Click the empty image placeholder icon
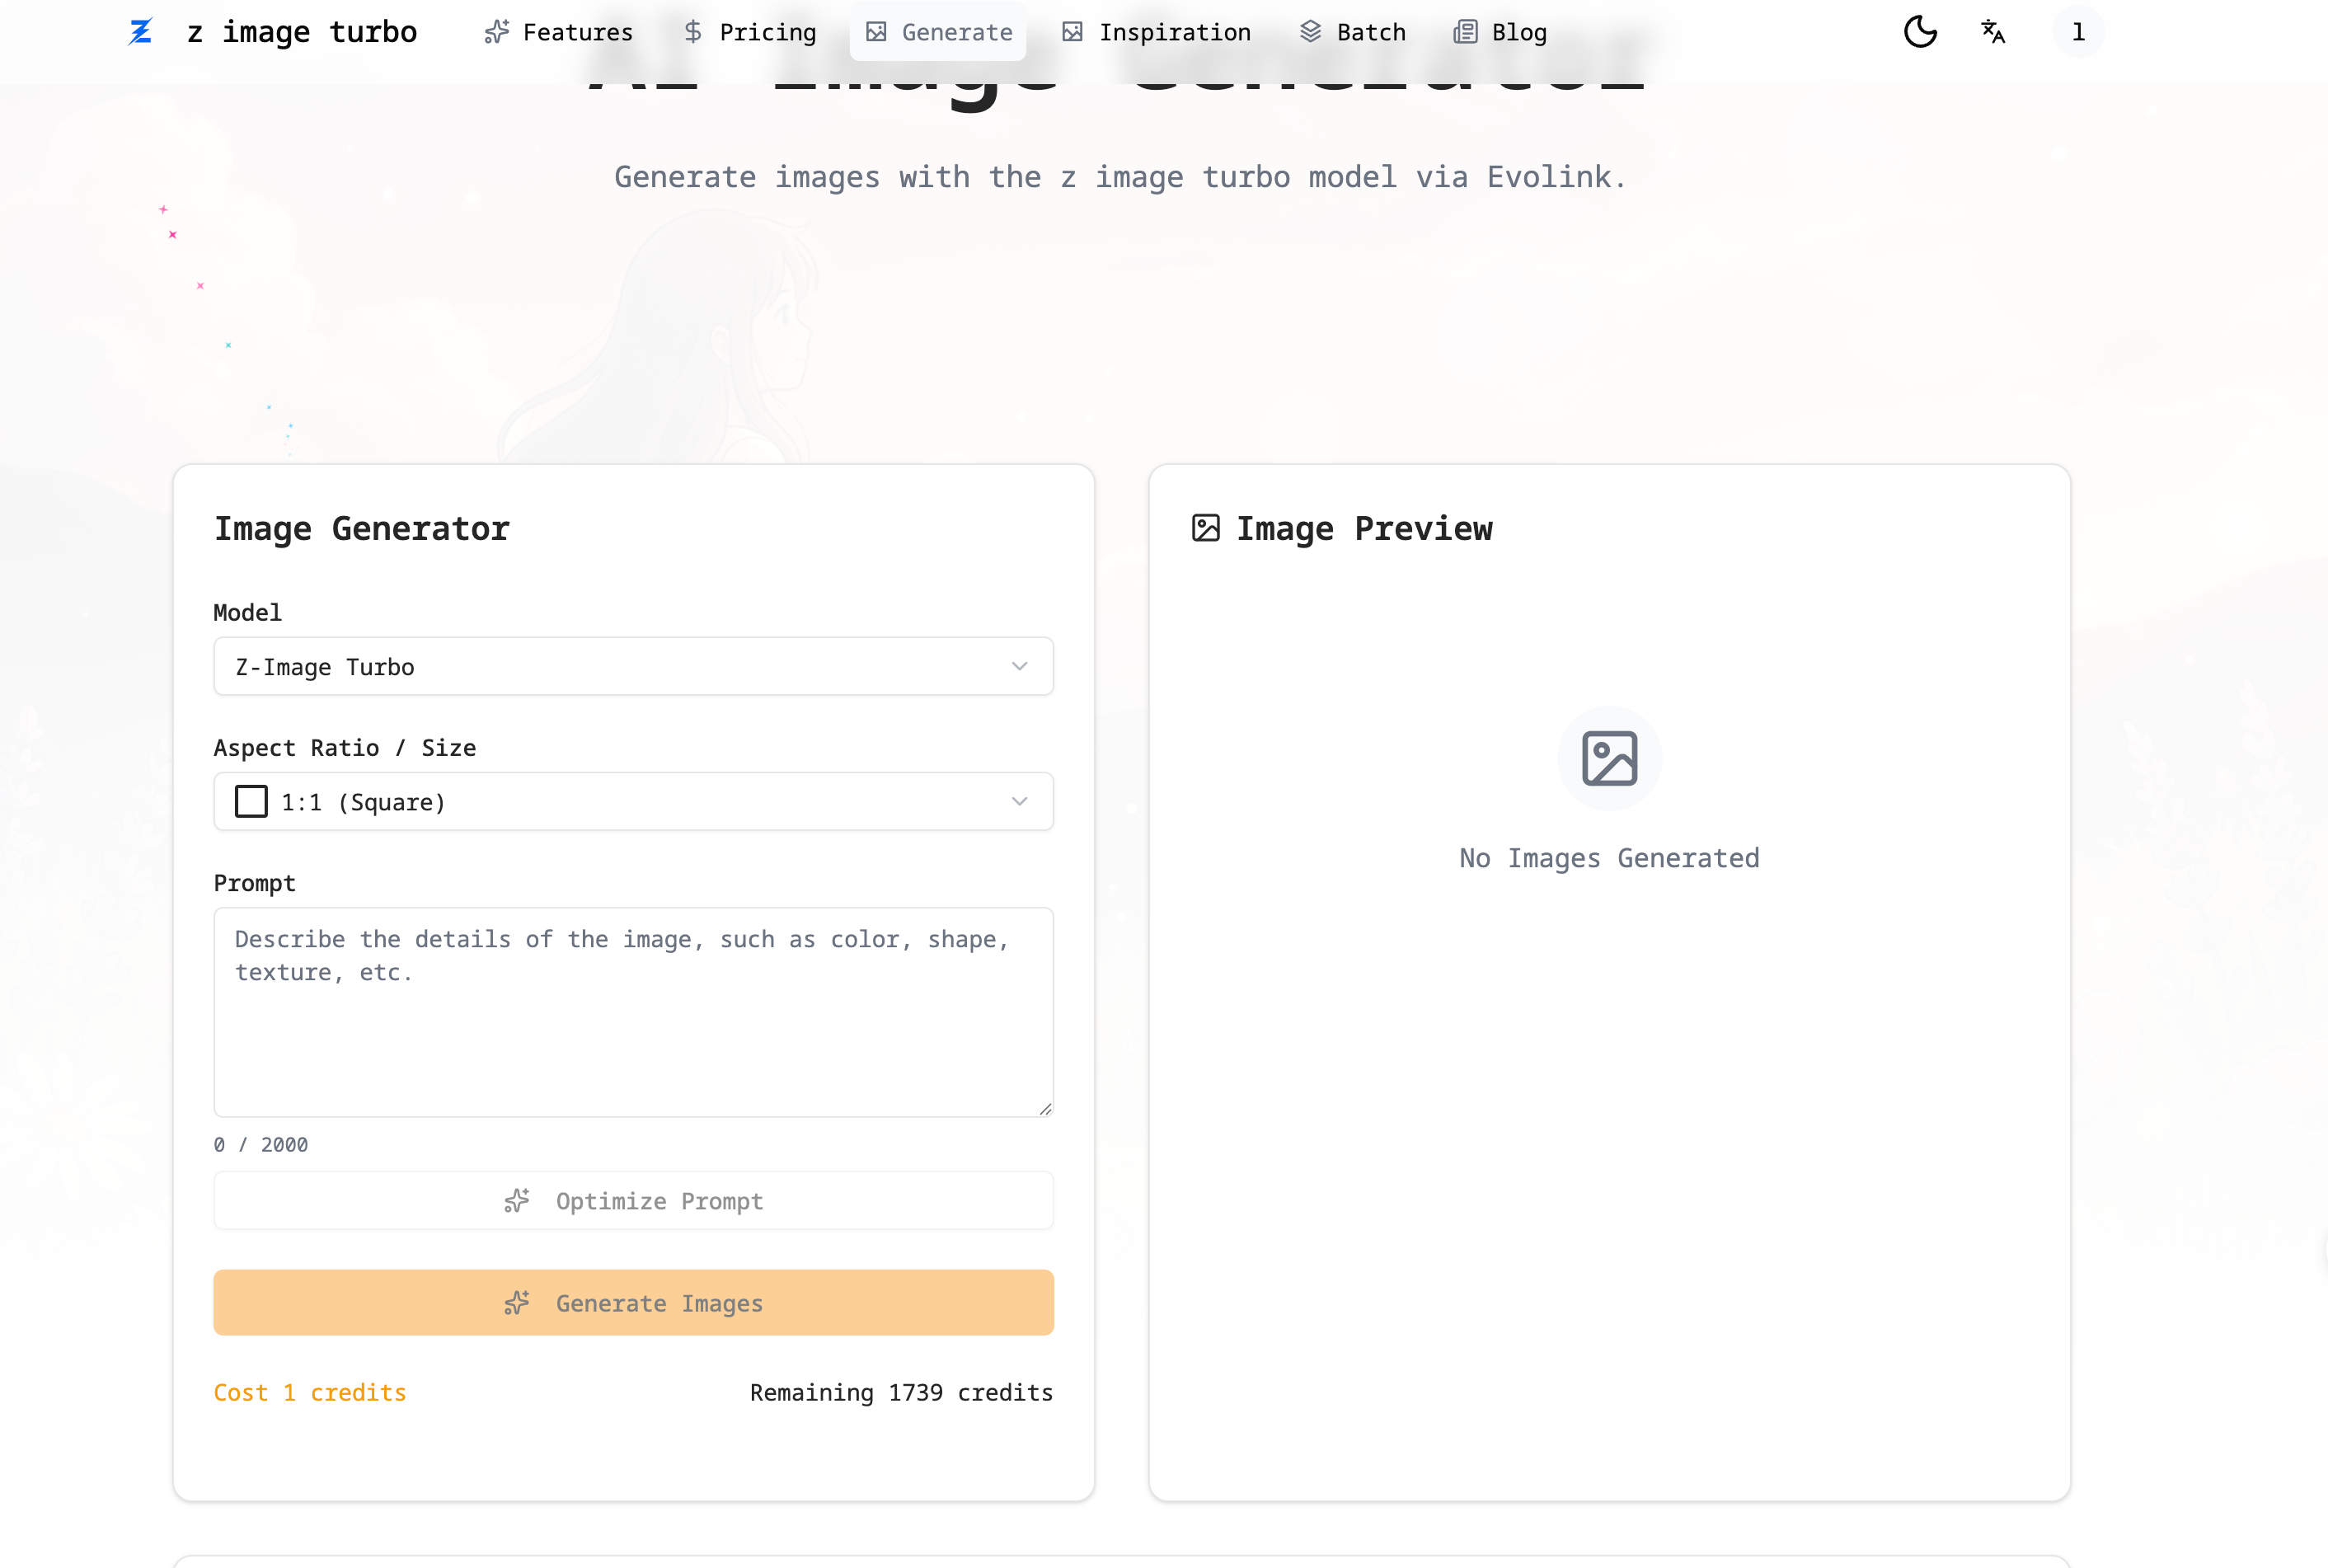Image resolution: width=2328 pixels, height=1568 pixels. tap(1608, 758)
